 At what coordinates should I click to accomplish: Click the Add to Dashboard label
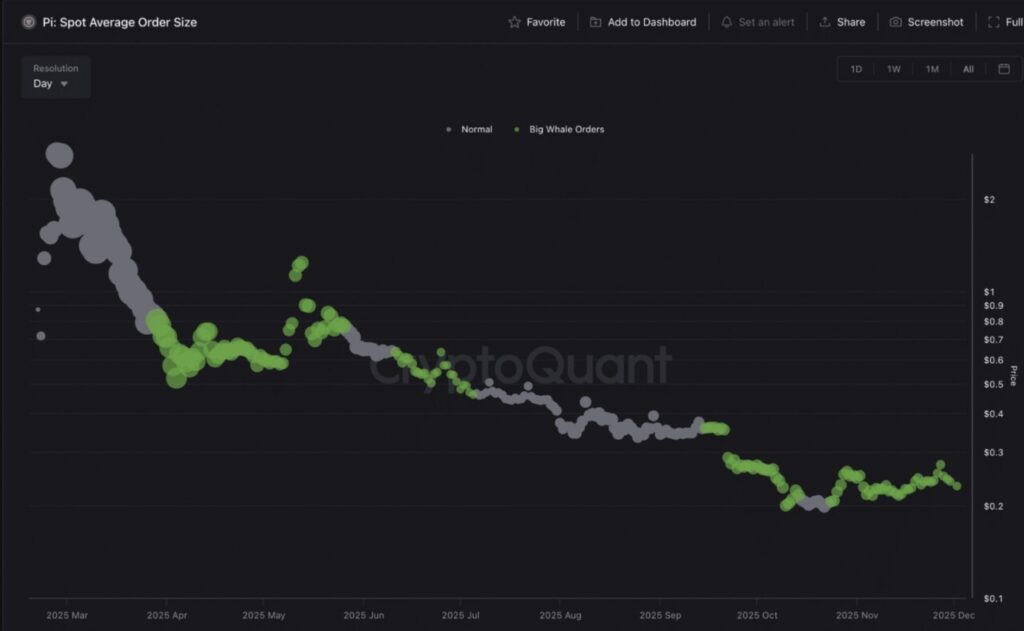tap(652, 22)
